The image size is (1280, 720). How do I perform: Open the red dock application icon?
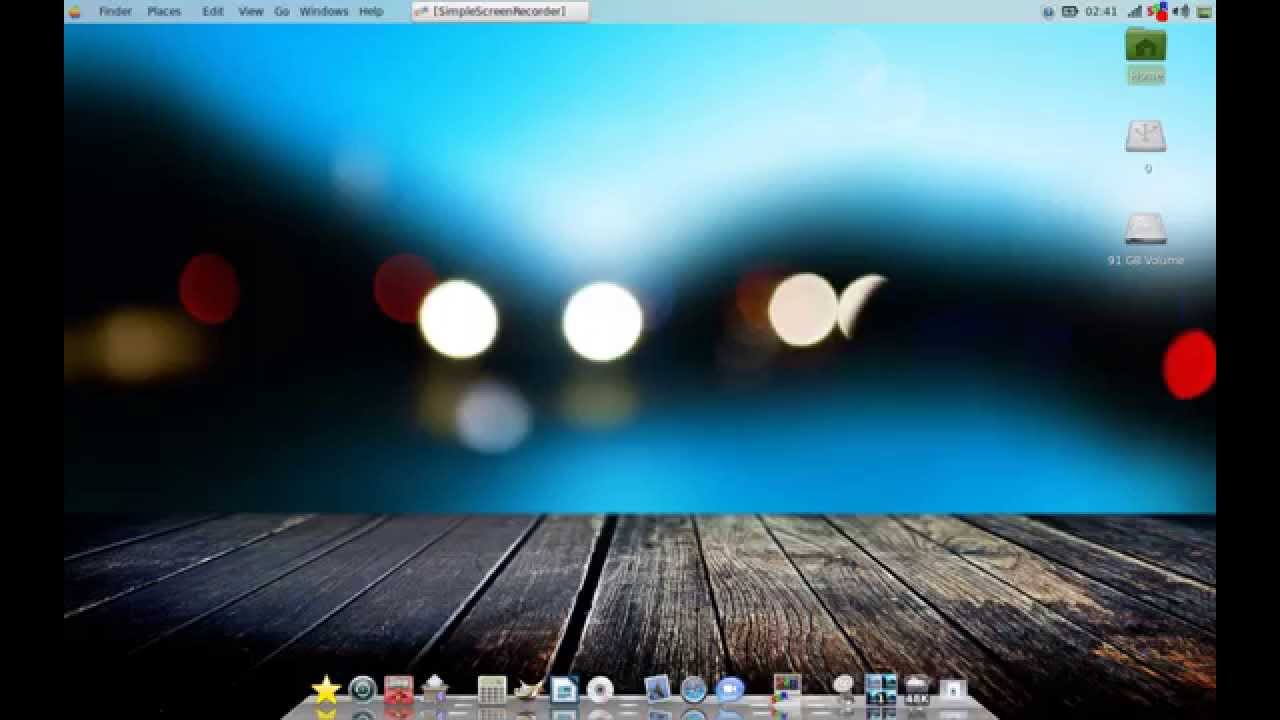click(x=399, y=689)
